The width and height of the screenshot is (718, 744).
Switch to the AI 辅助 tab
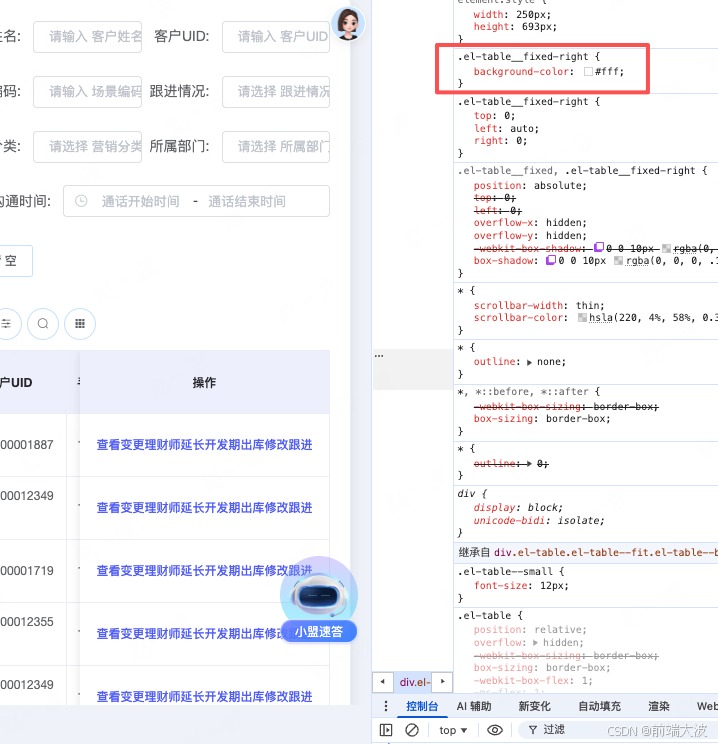(x=474, y=706)
